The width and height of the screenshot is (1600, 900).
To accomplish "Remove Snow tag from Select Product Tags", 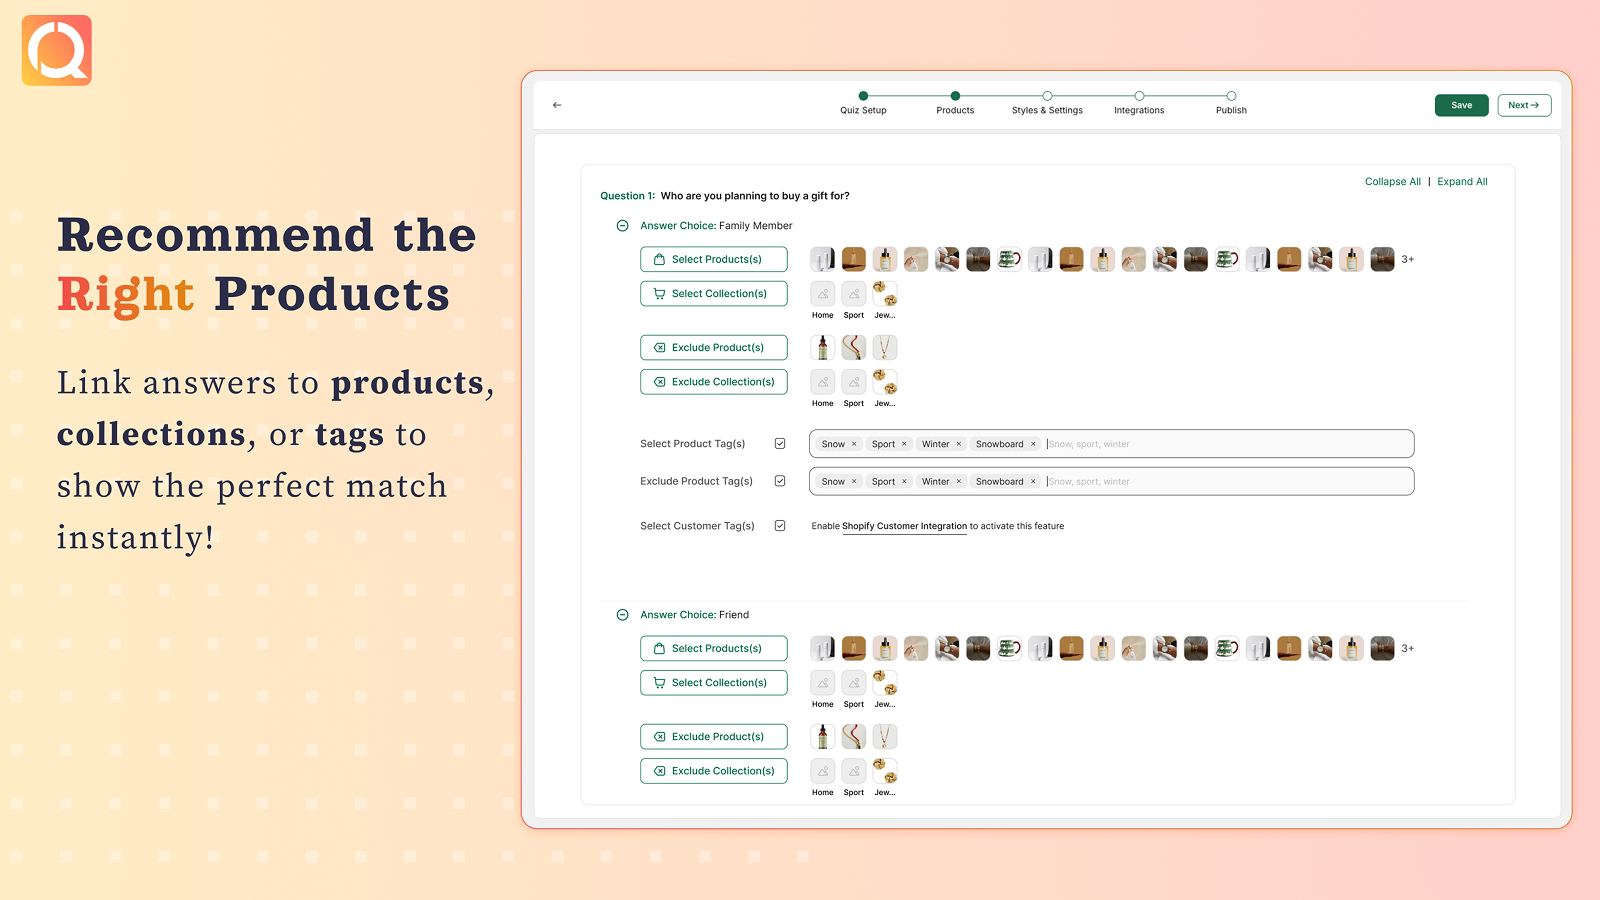I will (854, 444).
